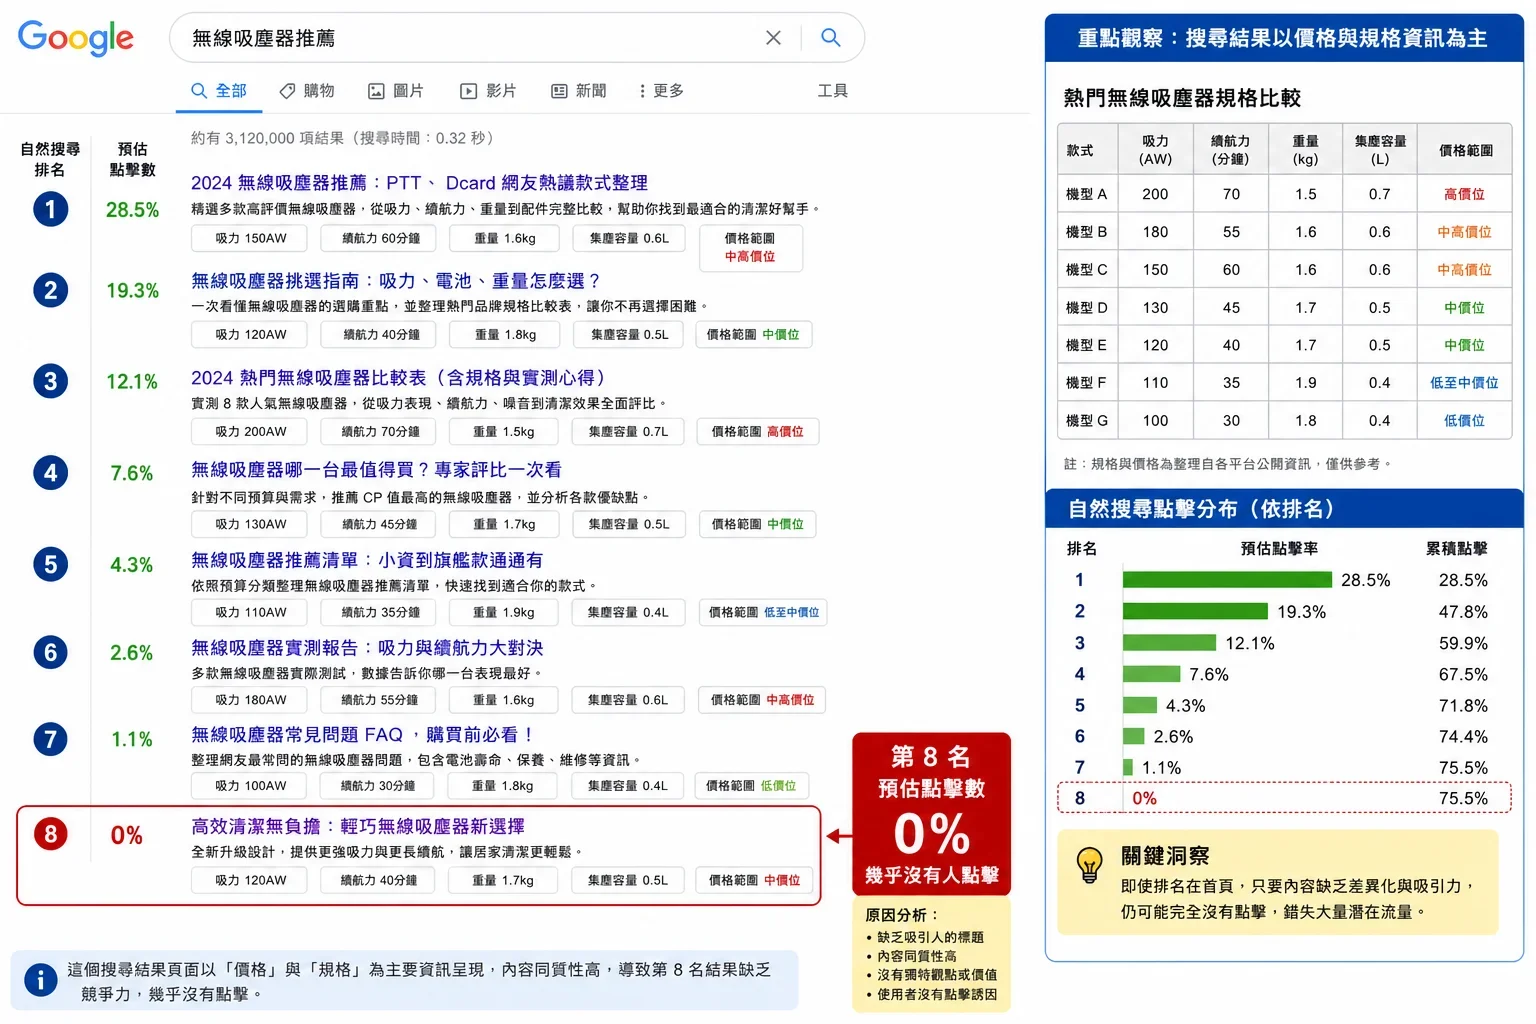Switch to the 影片 tab
The width and height of the screenshot is (1536, 1024).
(488, 91)
